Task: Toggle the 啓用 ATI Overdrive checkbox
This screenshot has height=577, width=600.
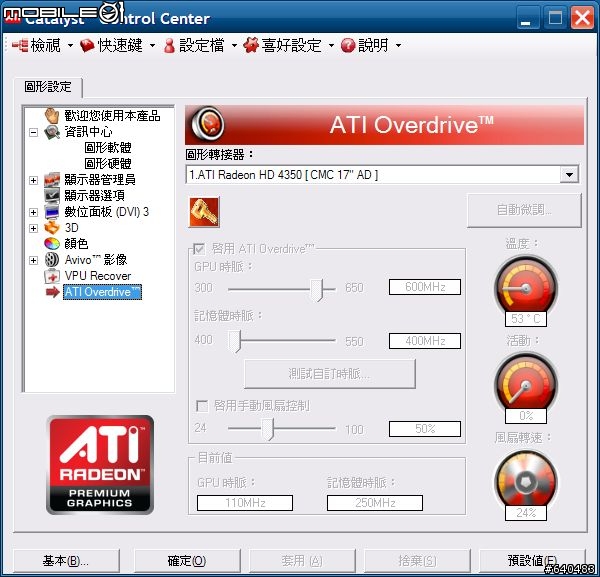Action: tap(199, 249)
